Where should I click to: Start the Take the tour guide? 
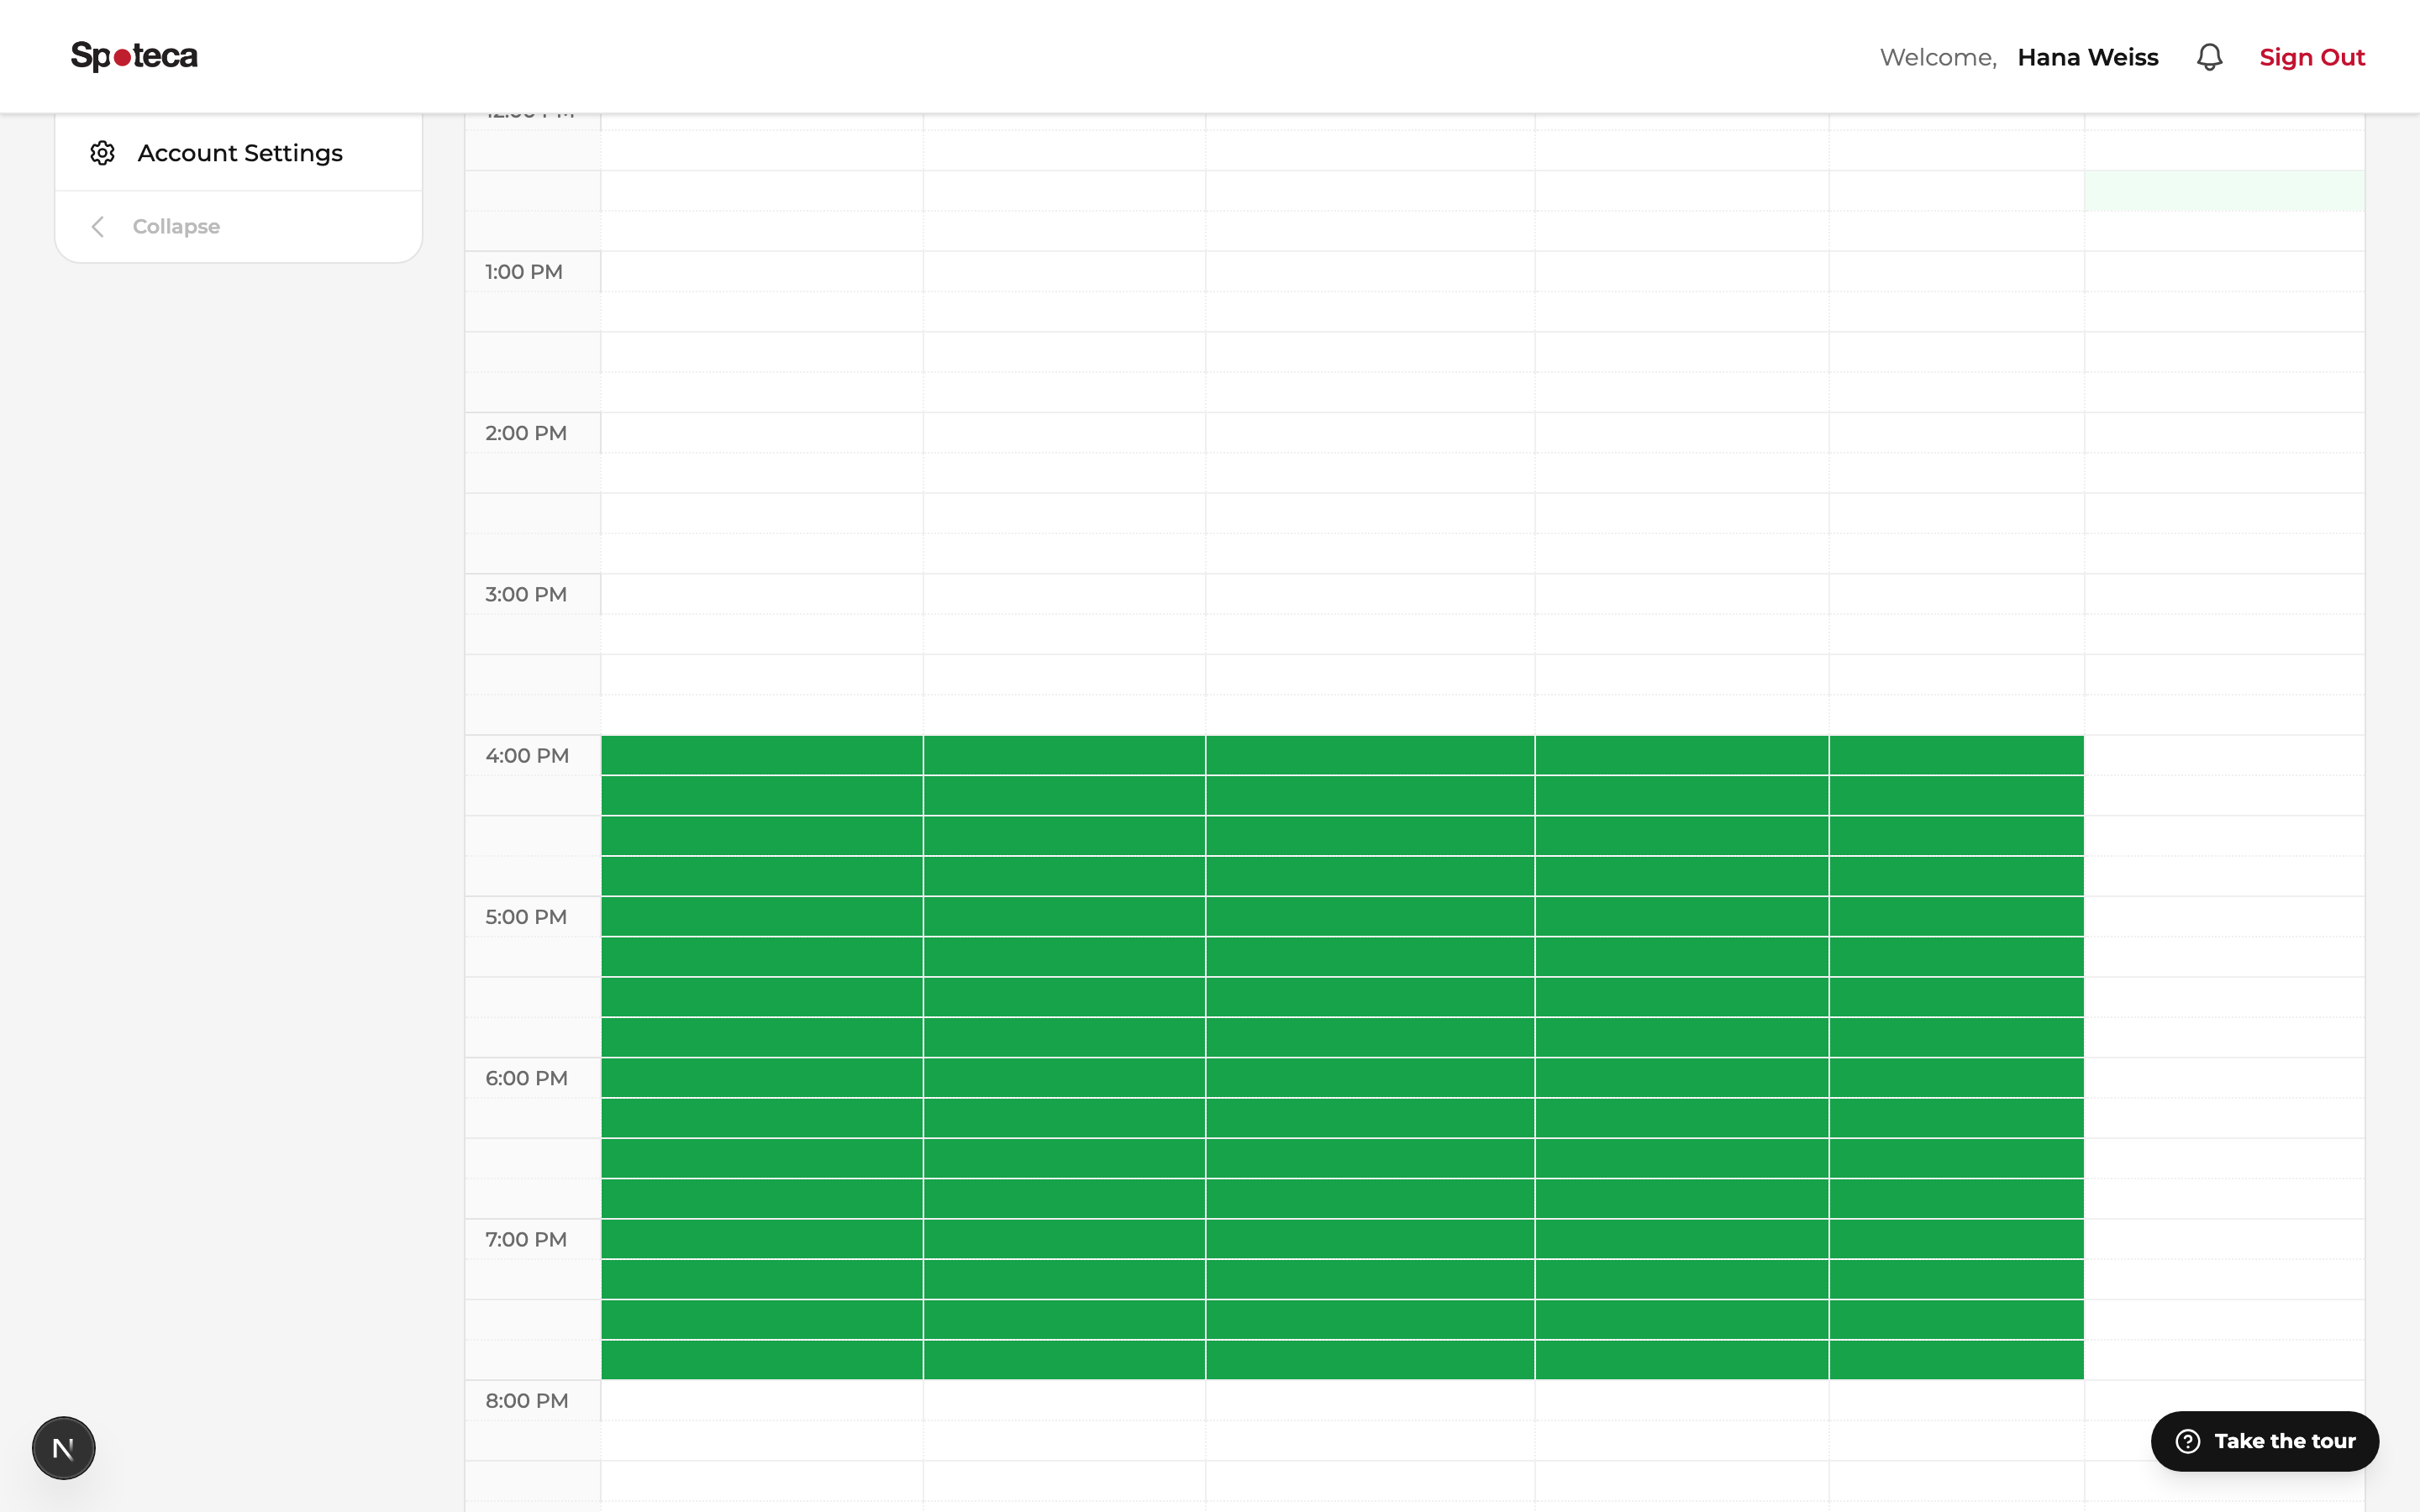click(x=2264, y=1440)
